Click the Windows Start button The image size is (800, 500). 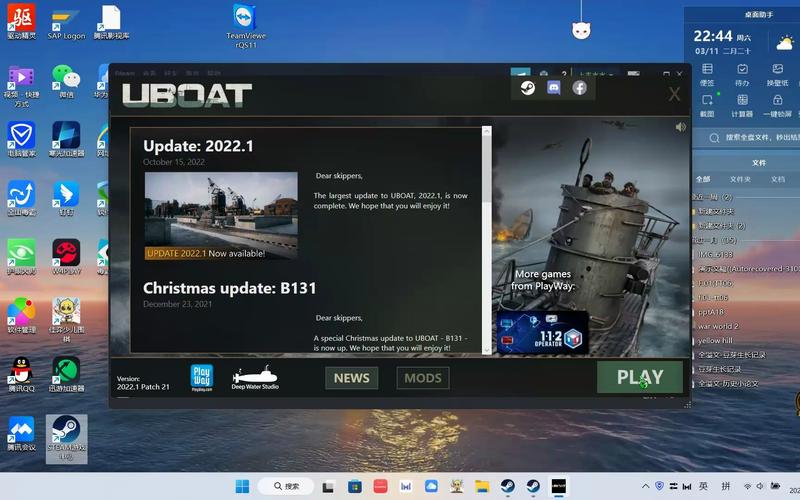(x=242, y=486)
